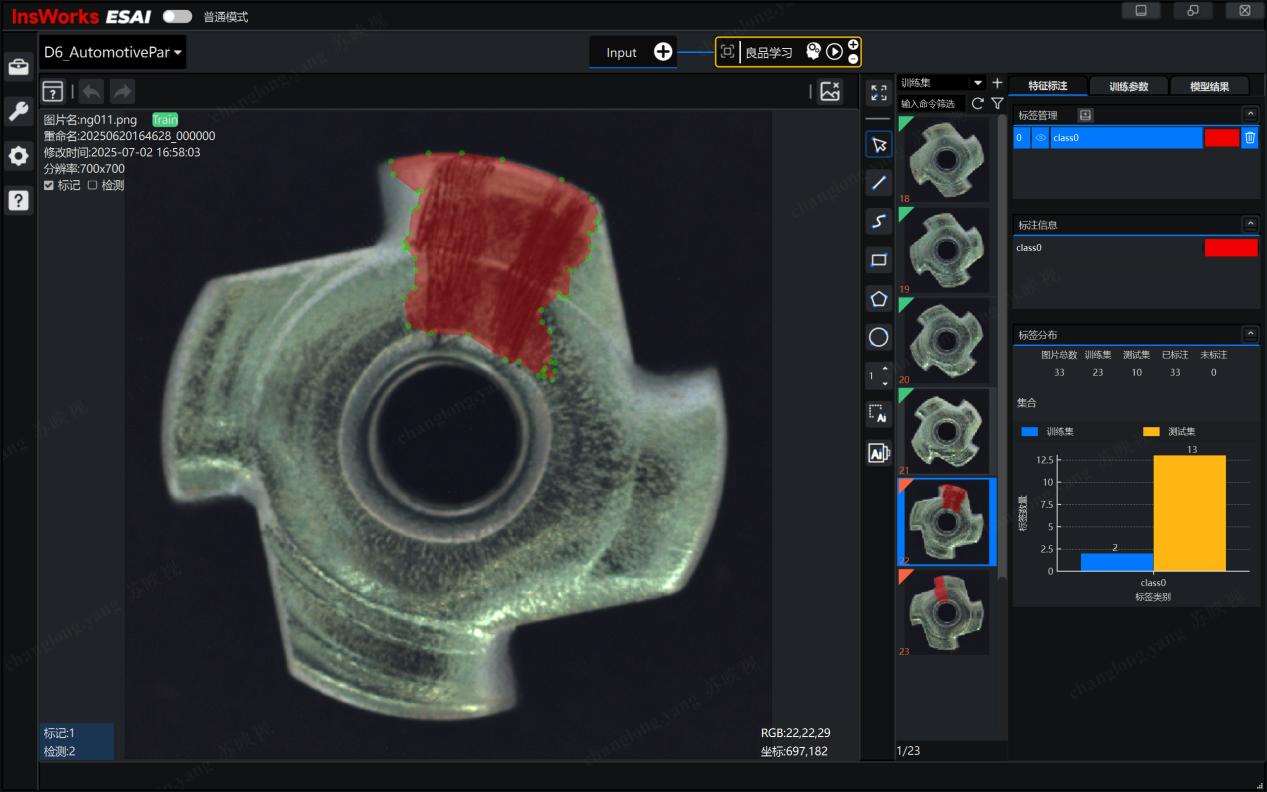Click the undo arrow button

pyautogui.click(x=90, y=91)
